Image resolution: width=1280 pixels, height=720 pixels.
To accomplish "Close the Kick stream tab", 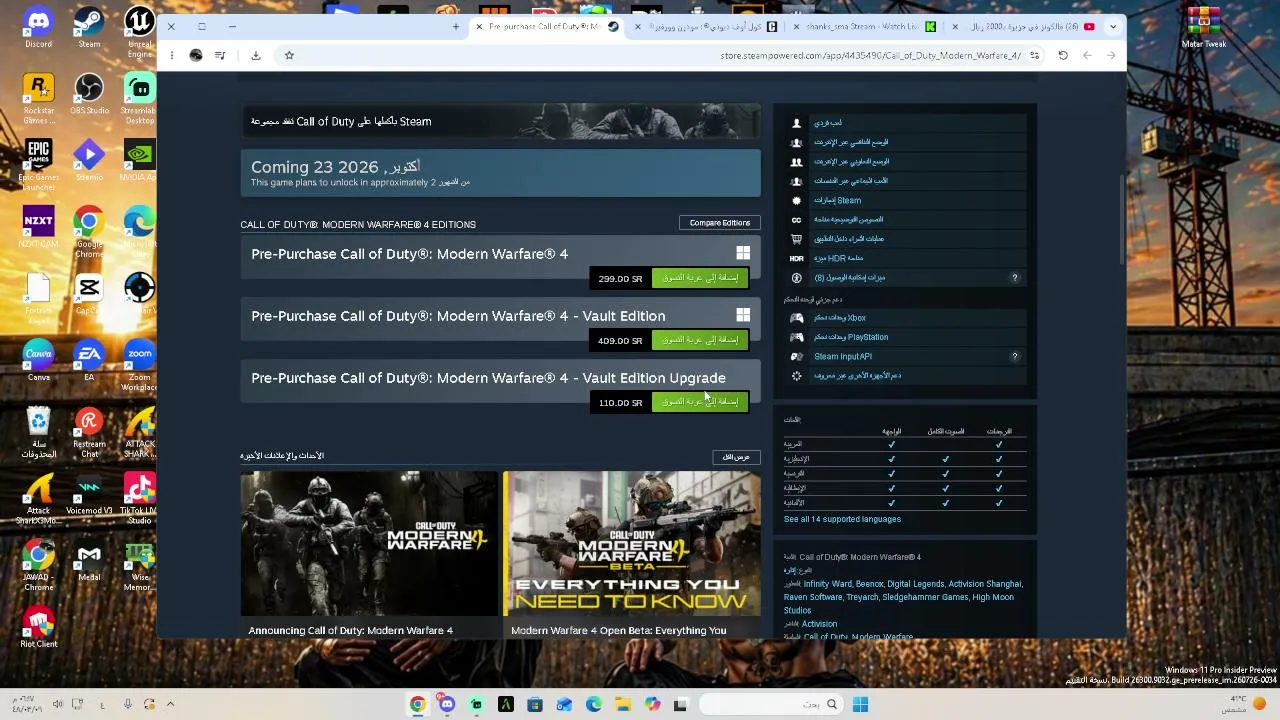I will (x=797, y=27).
